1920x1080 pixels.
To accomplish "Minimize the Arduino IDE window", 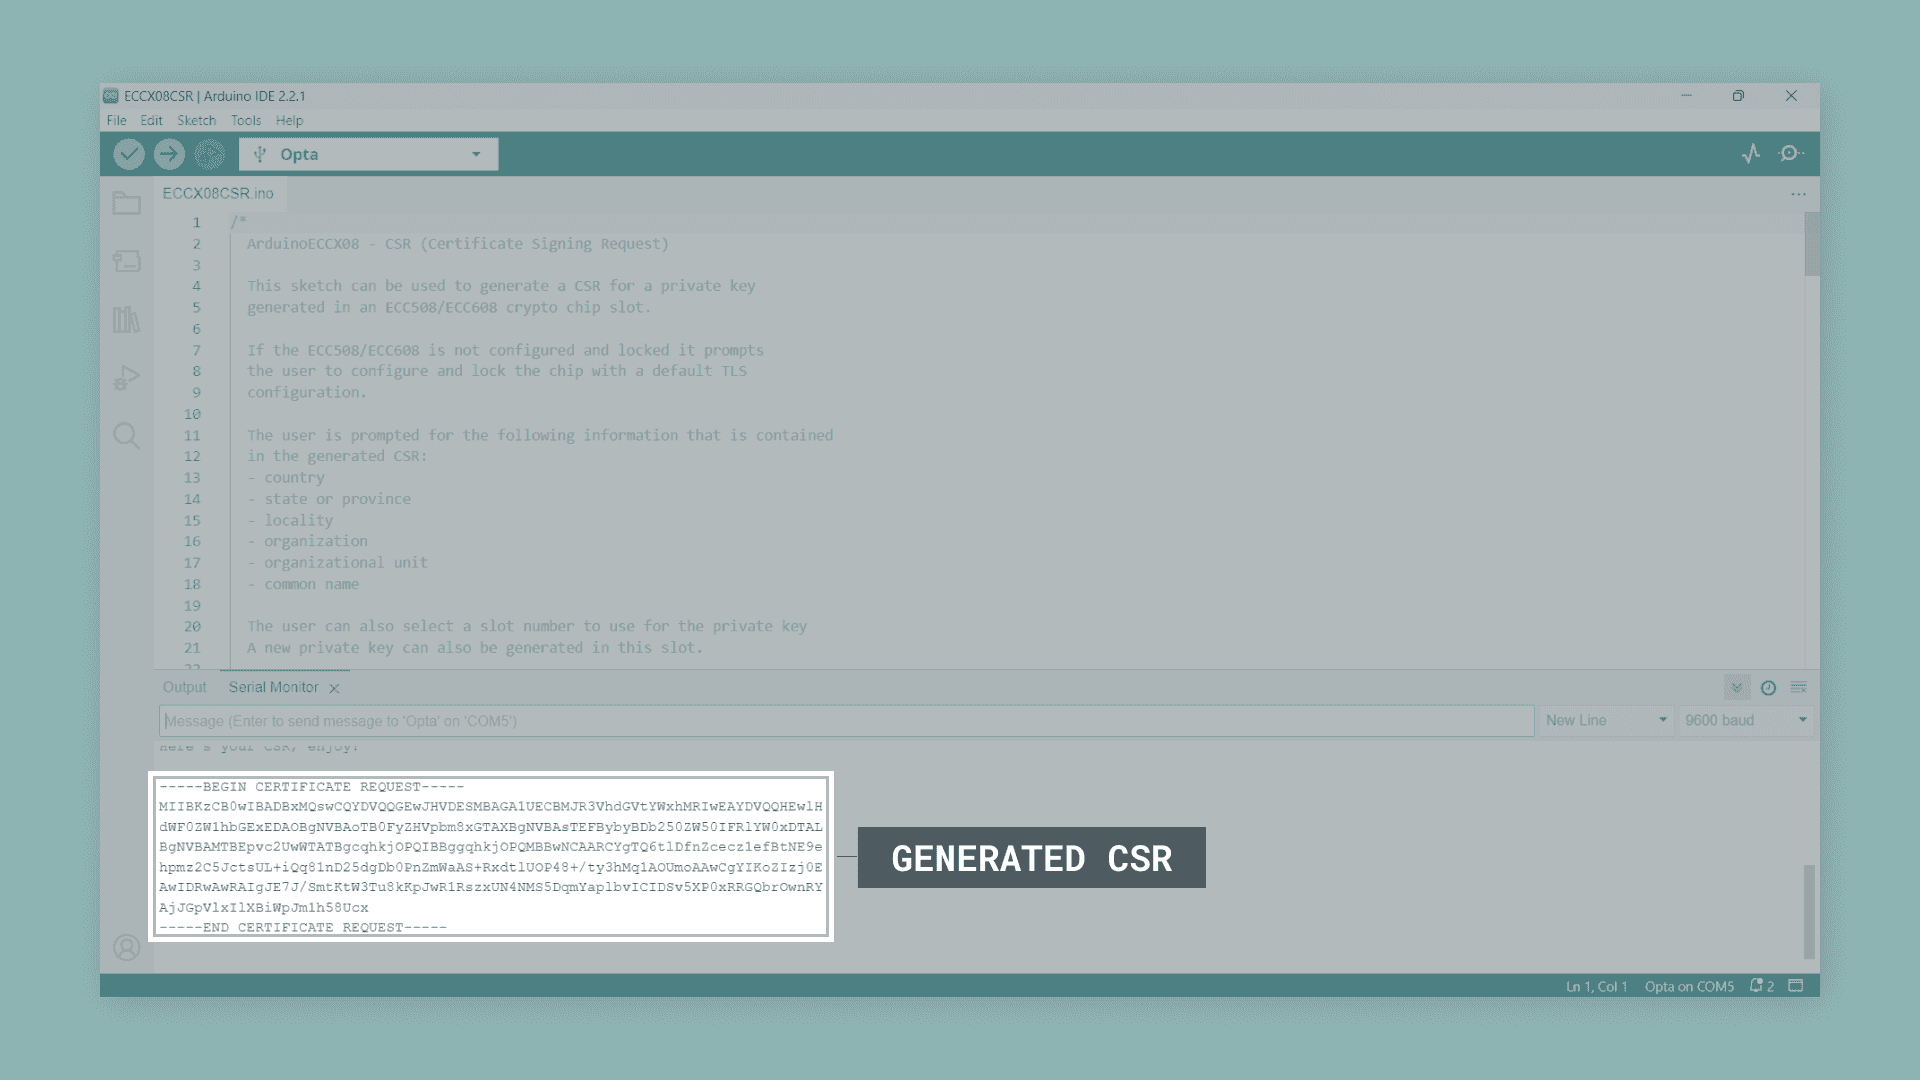I will (x=1686, y=96).
